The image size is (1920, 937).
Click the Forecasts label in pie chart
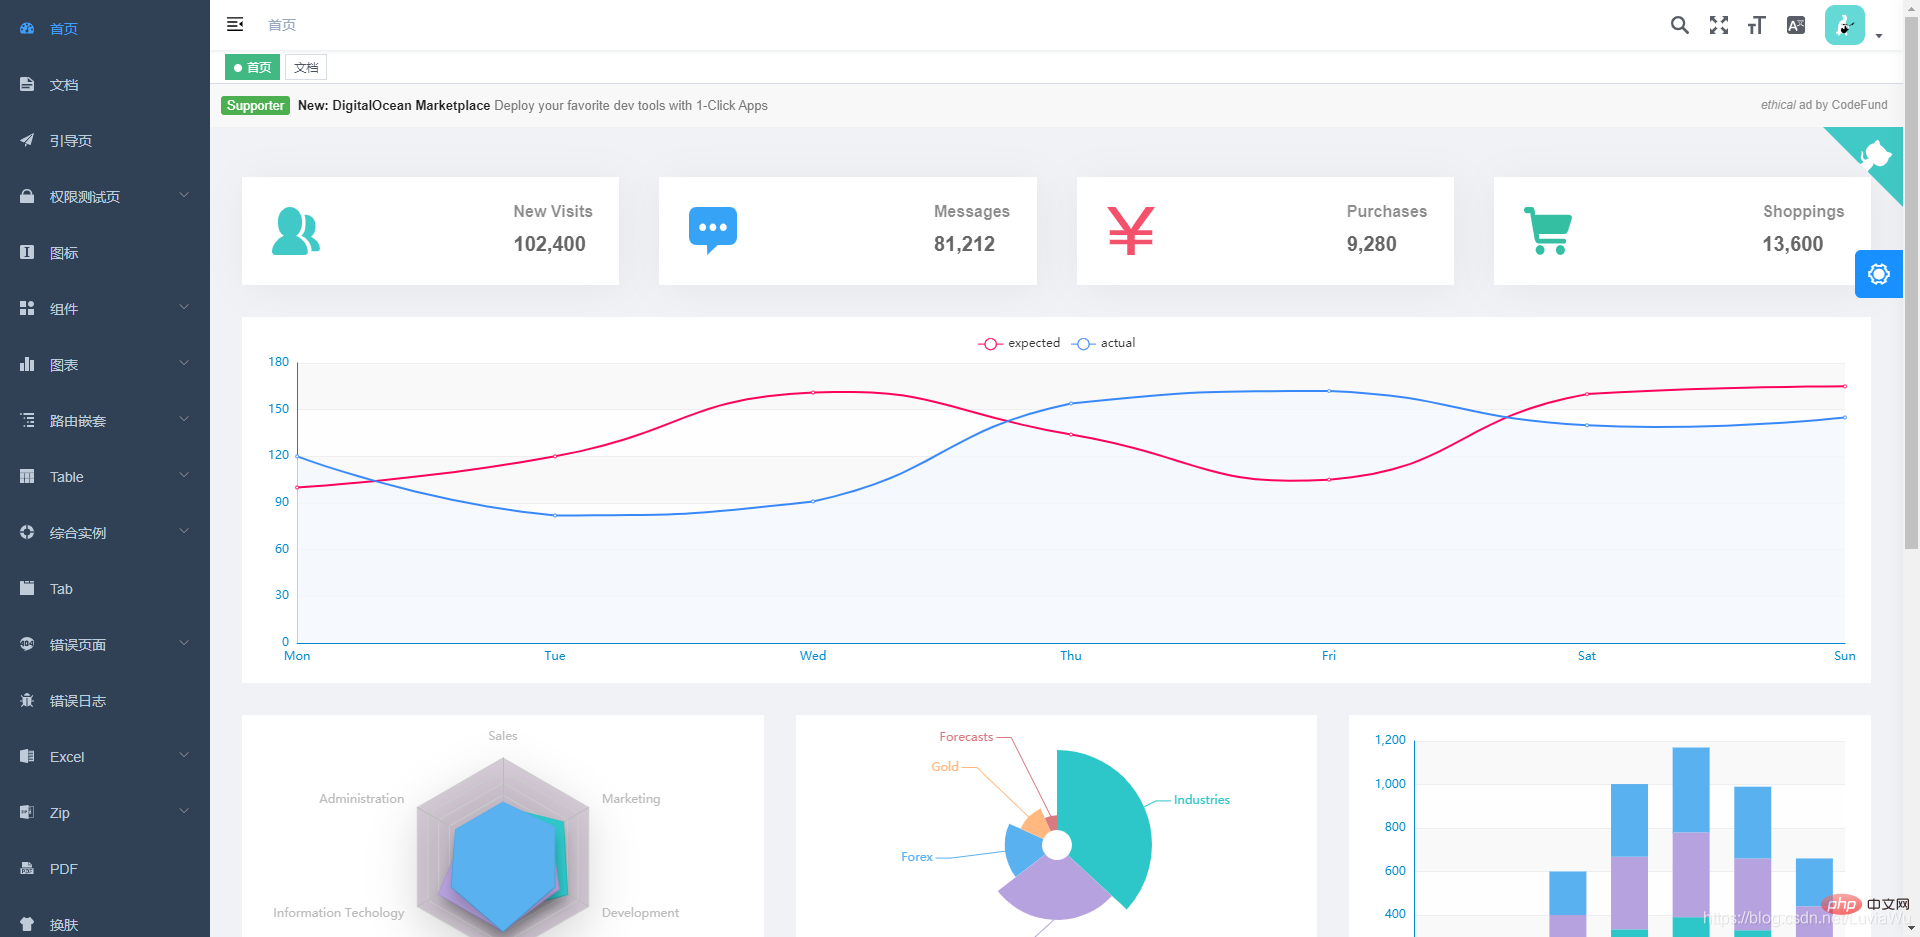coord(966,737)
